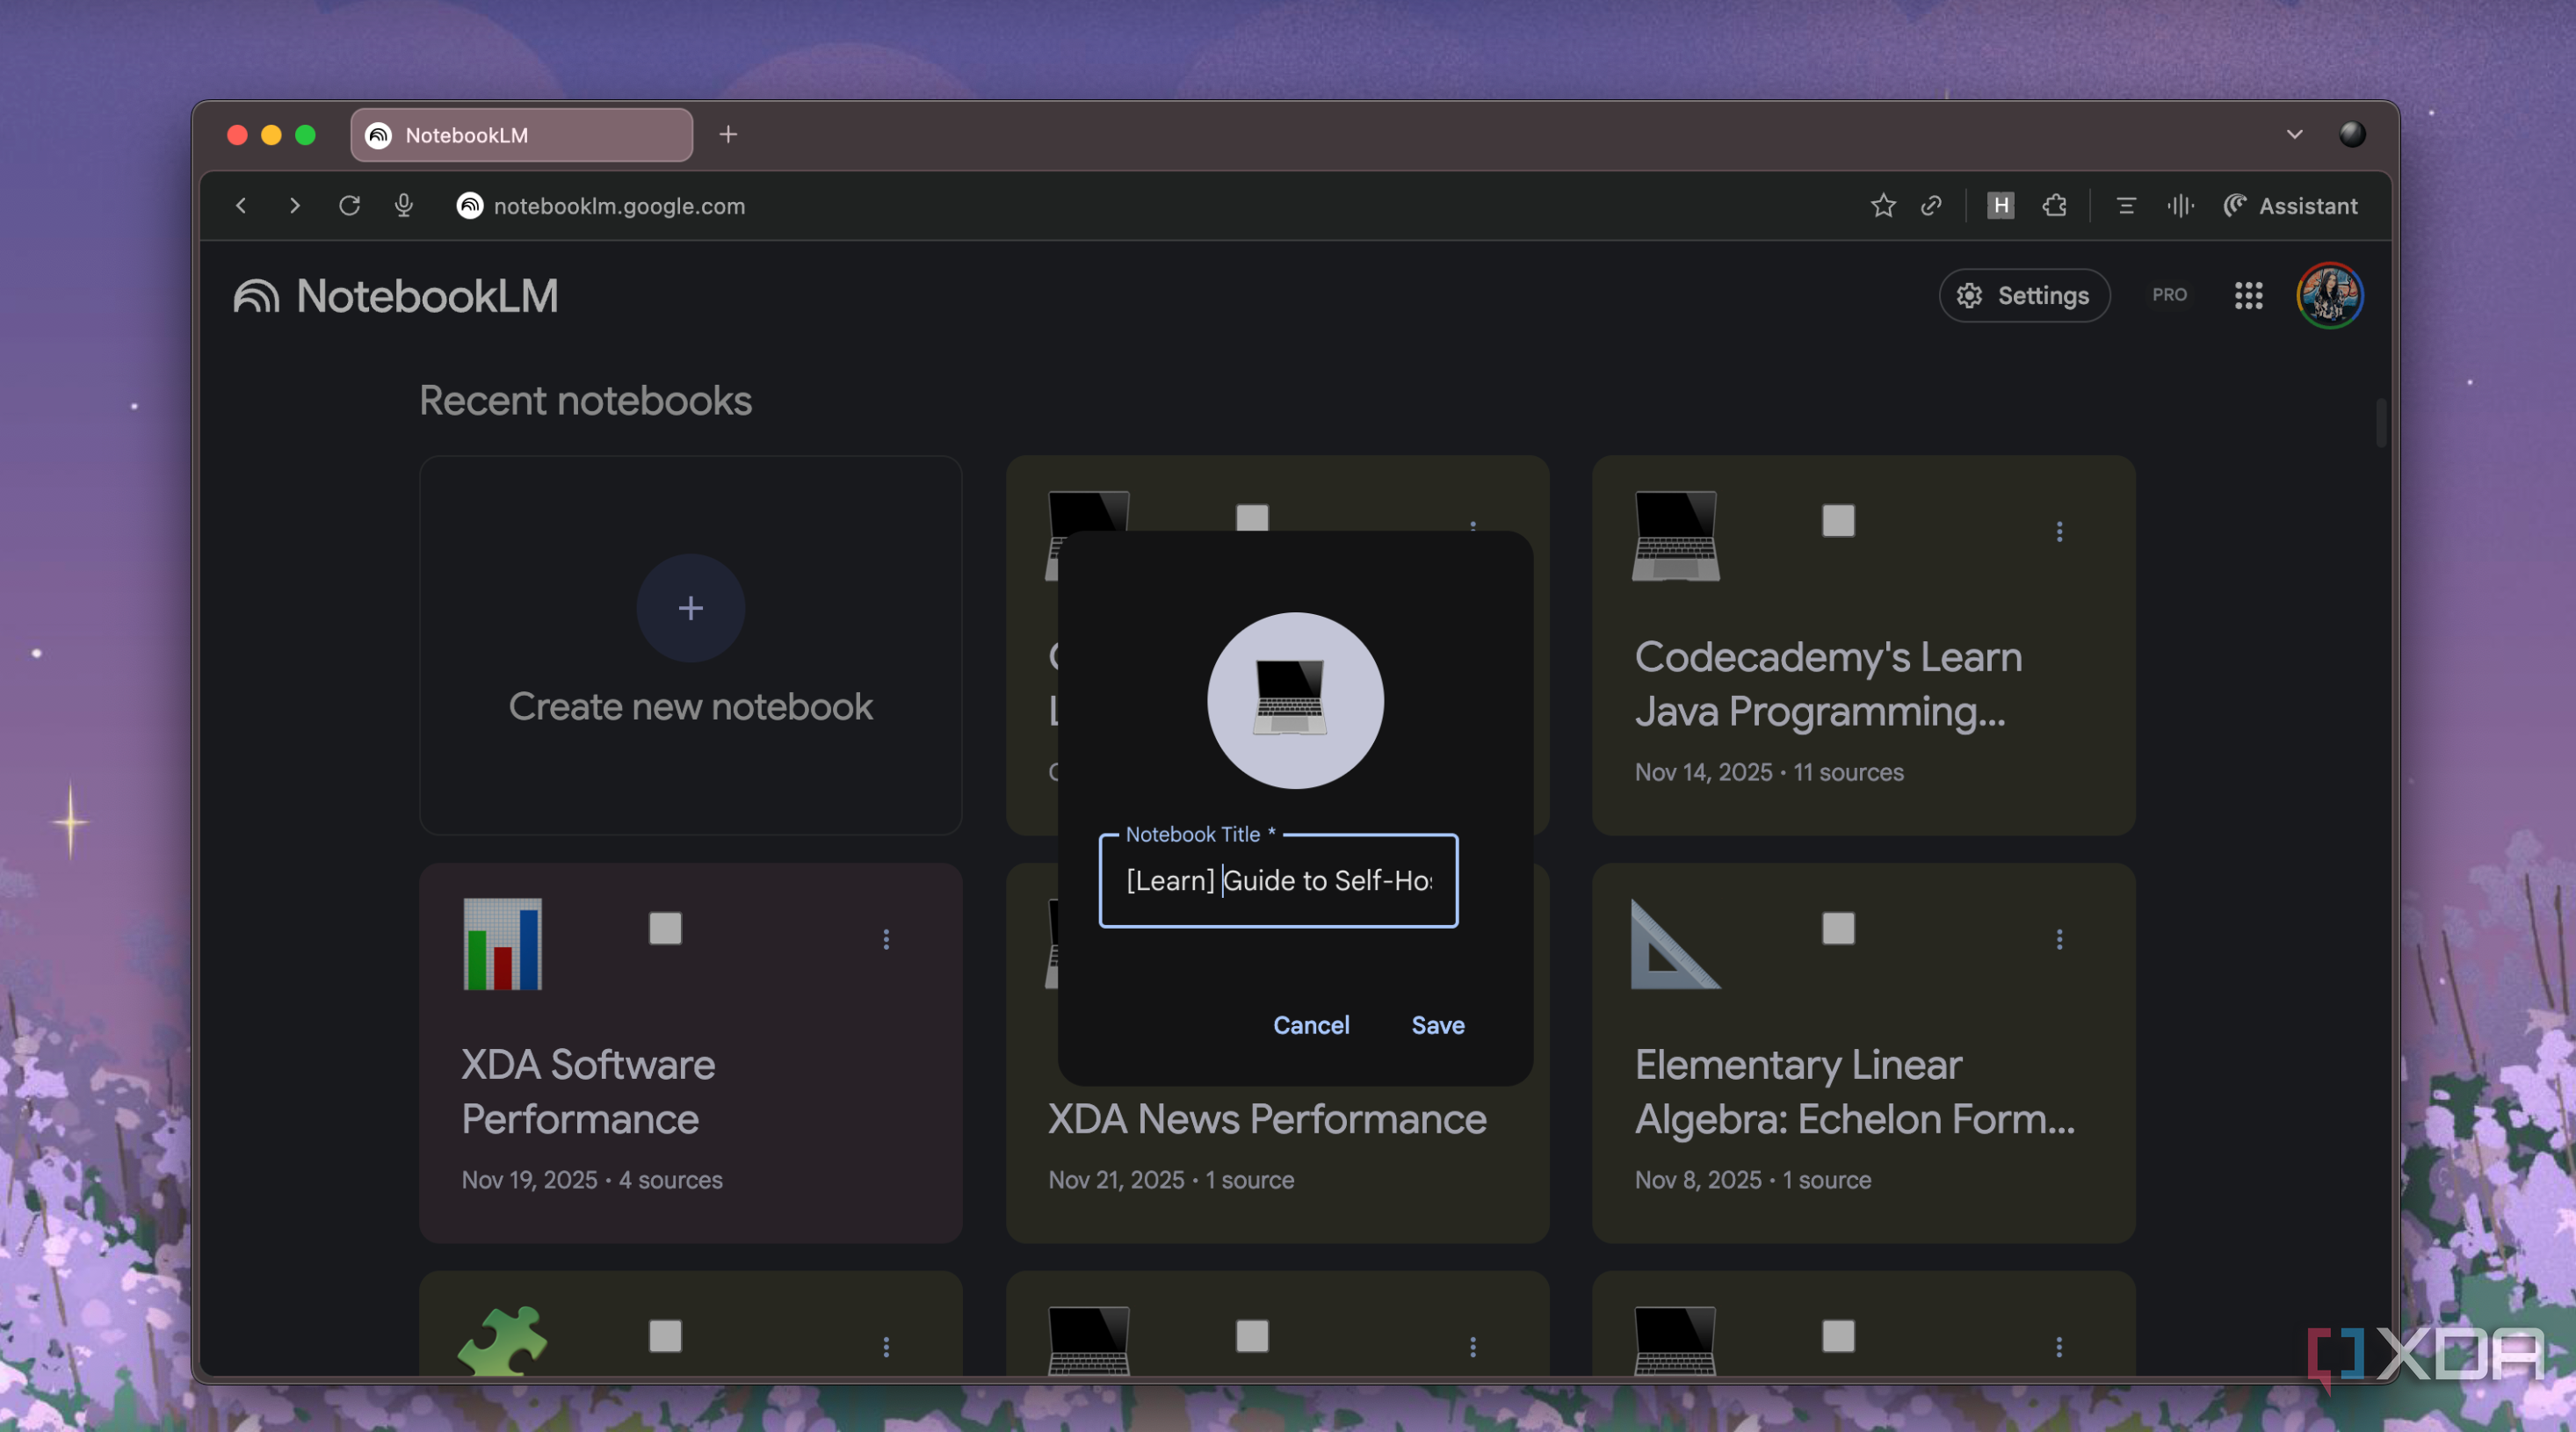Click the microphone icon in toolbar

tap(403, 206)
